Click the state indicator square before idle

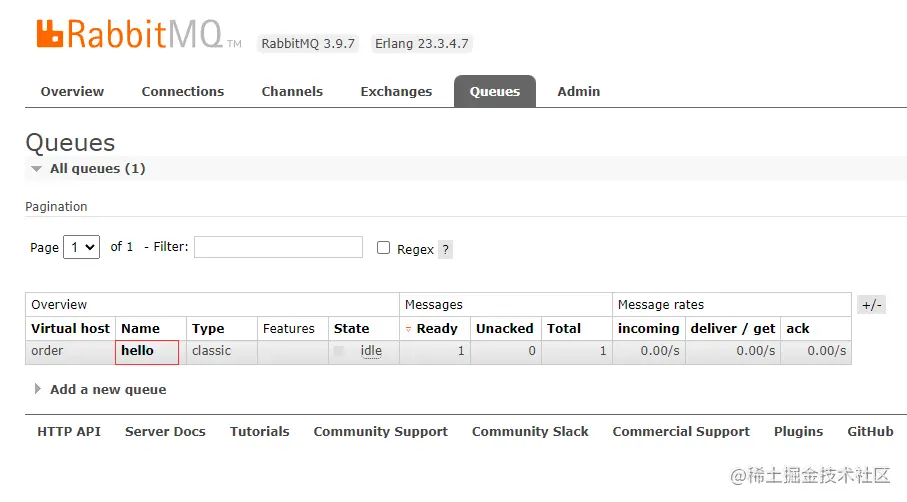pyautogui.click(x=339, y=351)
